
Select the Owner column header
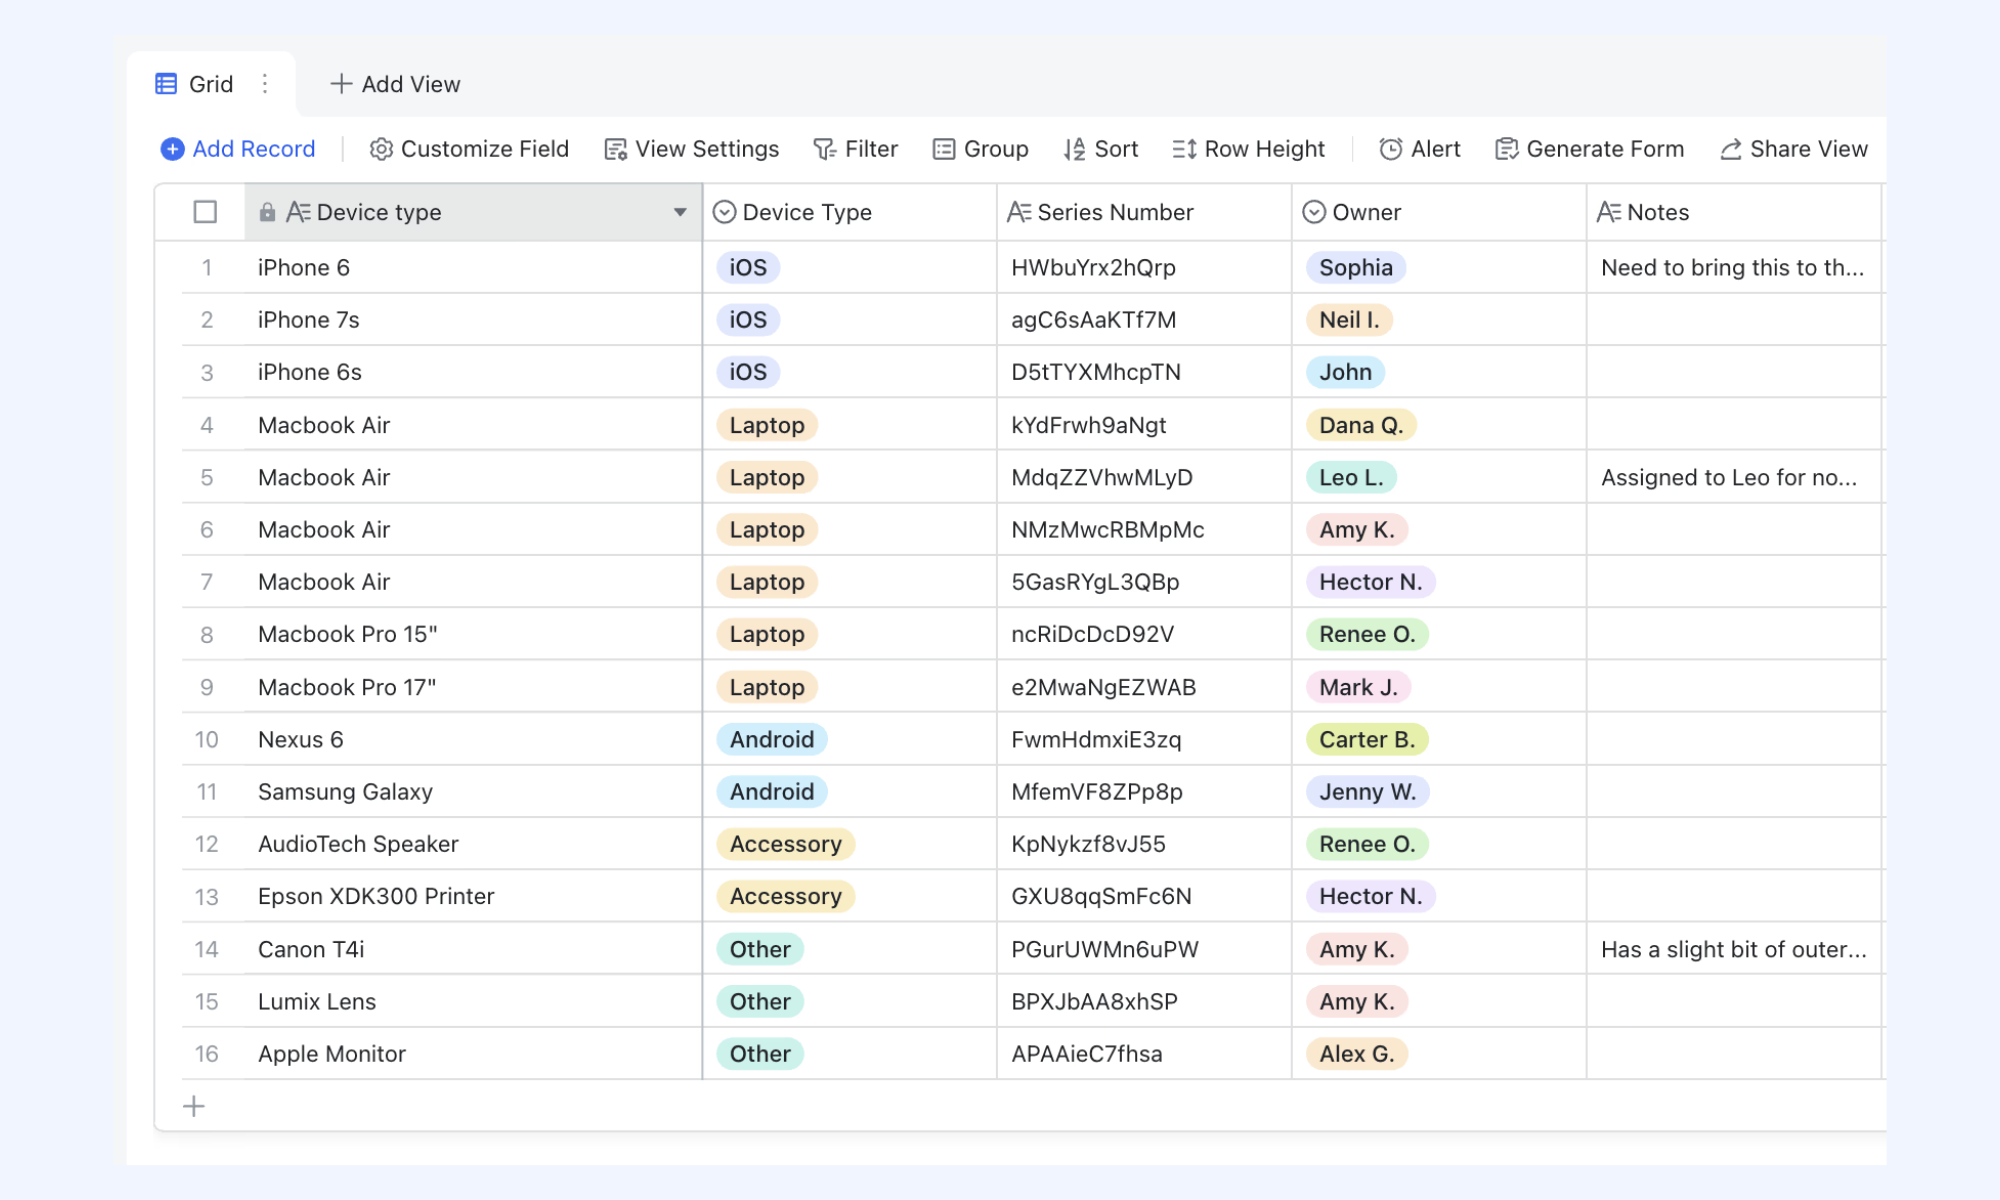1439,212
